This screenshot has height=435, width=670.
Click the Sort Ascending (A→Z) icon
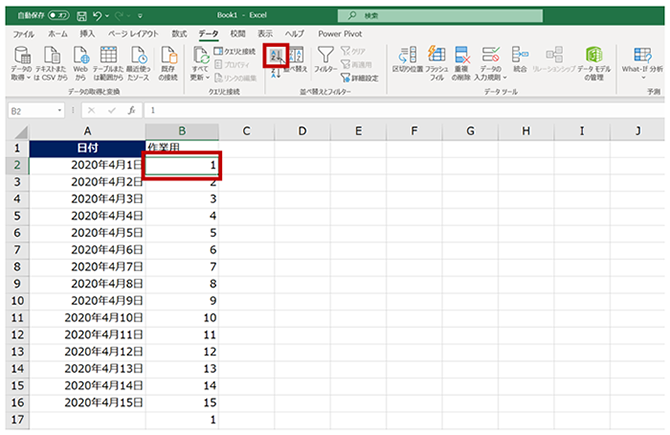(277, 55)
